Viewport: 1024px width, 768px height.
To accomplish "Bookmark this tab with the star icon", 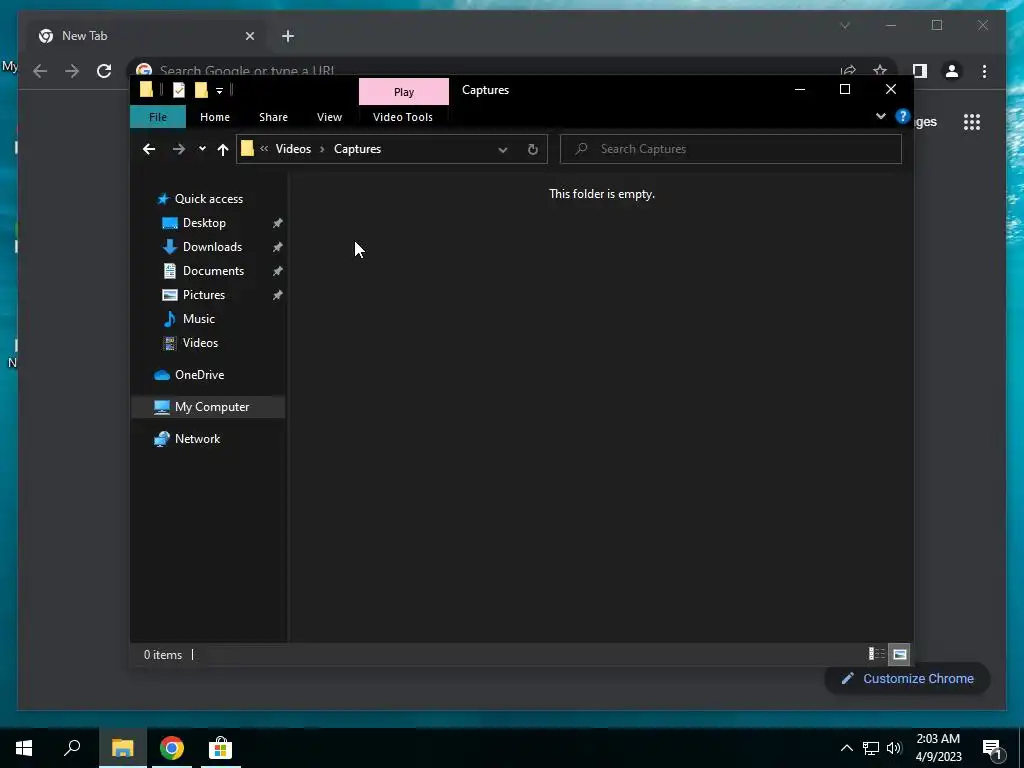I will click(x=880, y=70).
